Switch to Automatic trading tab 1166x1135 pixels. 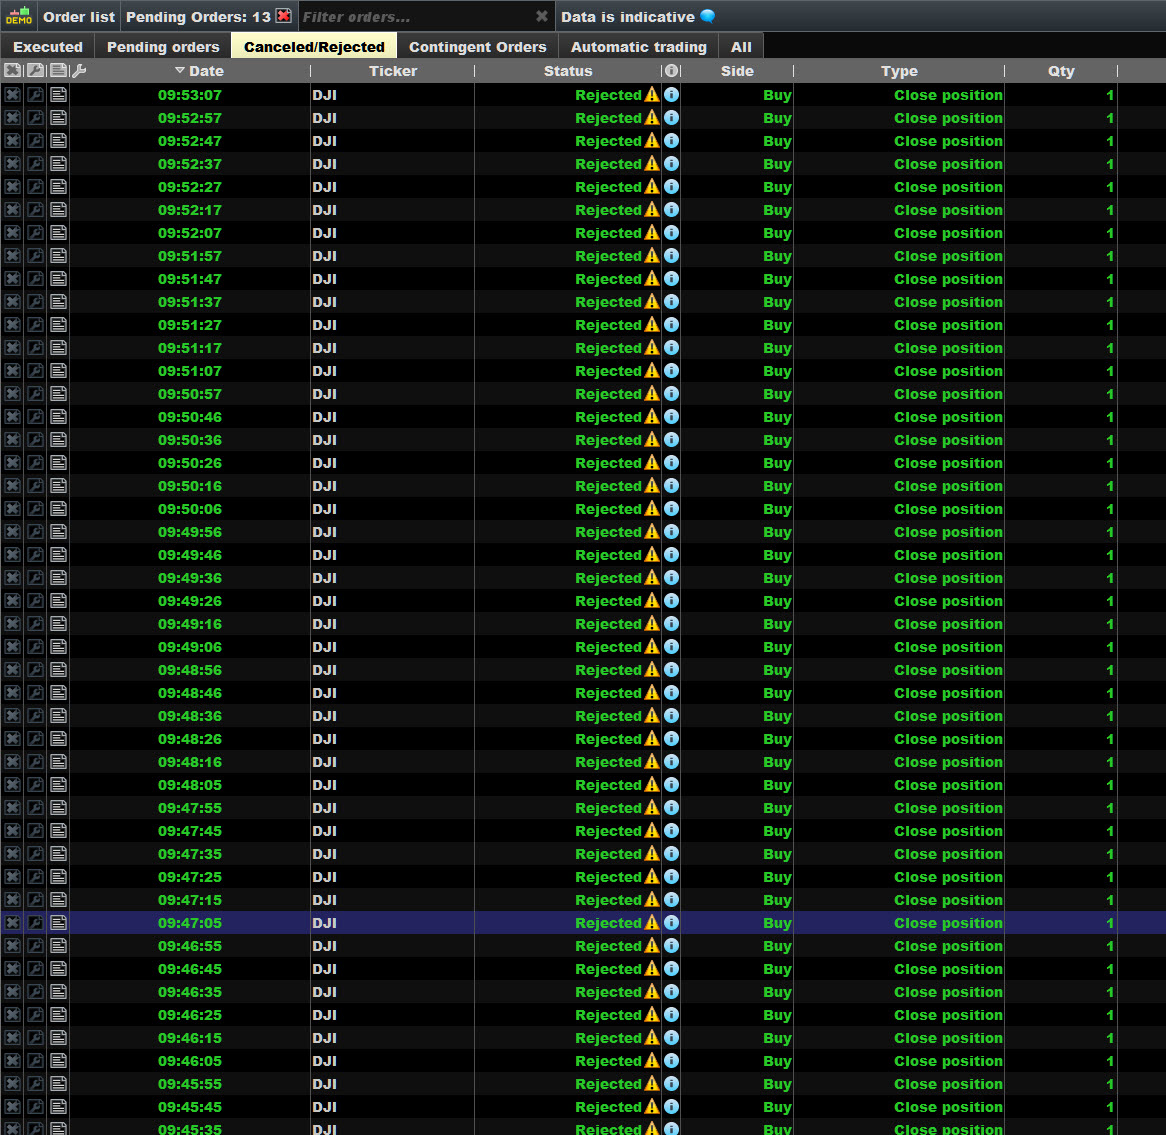(x=638, y=47)
